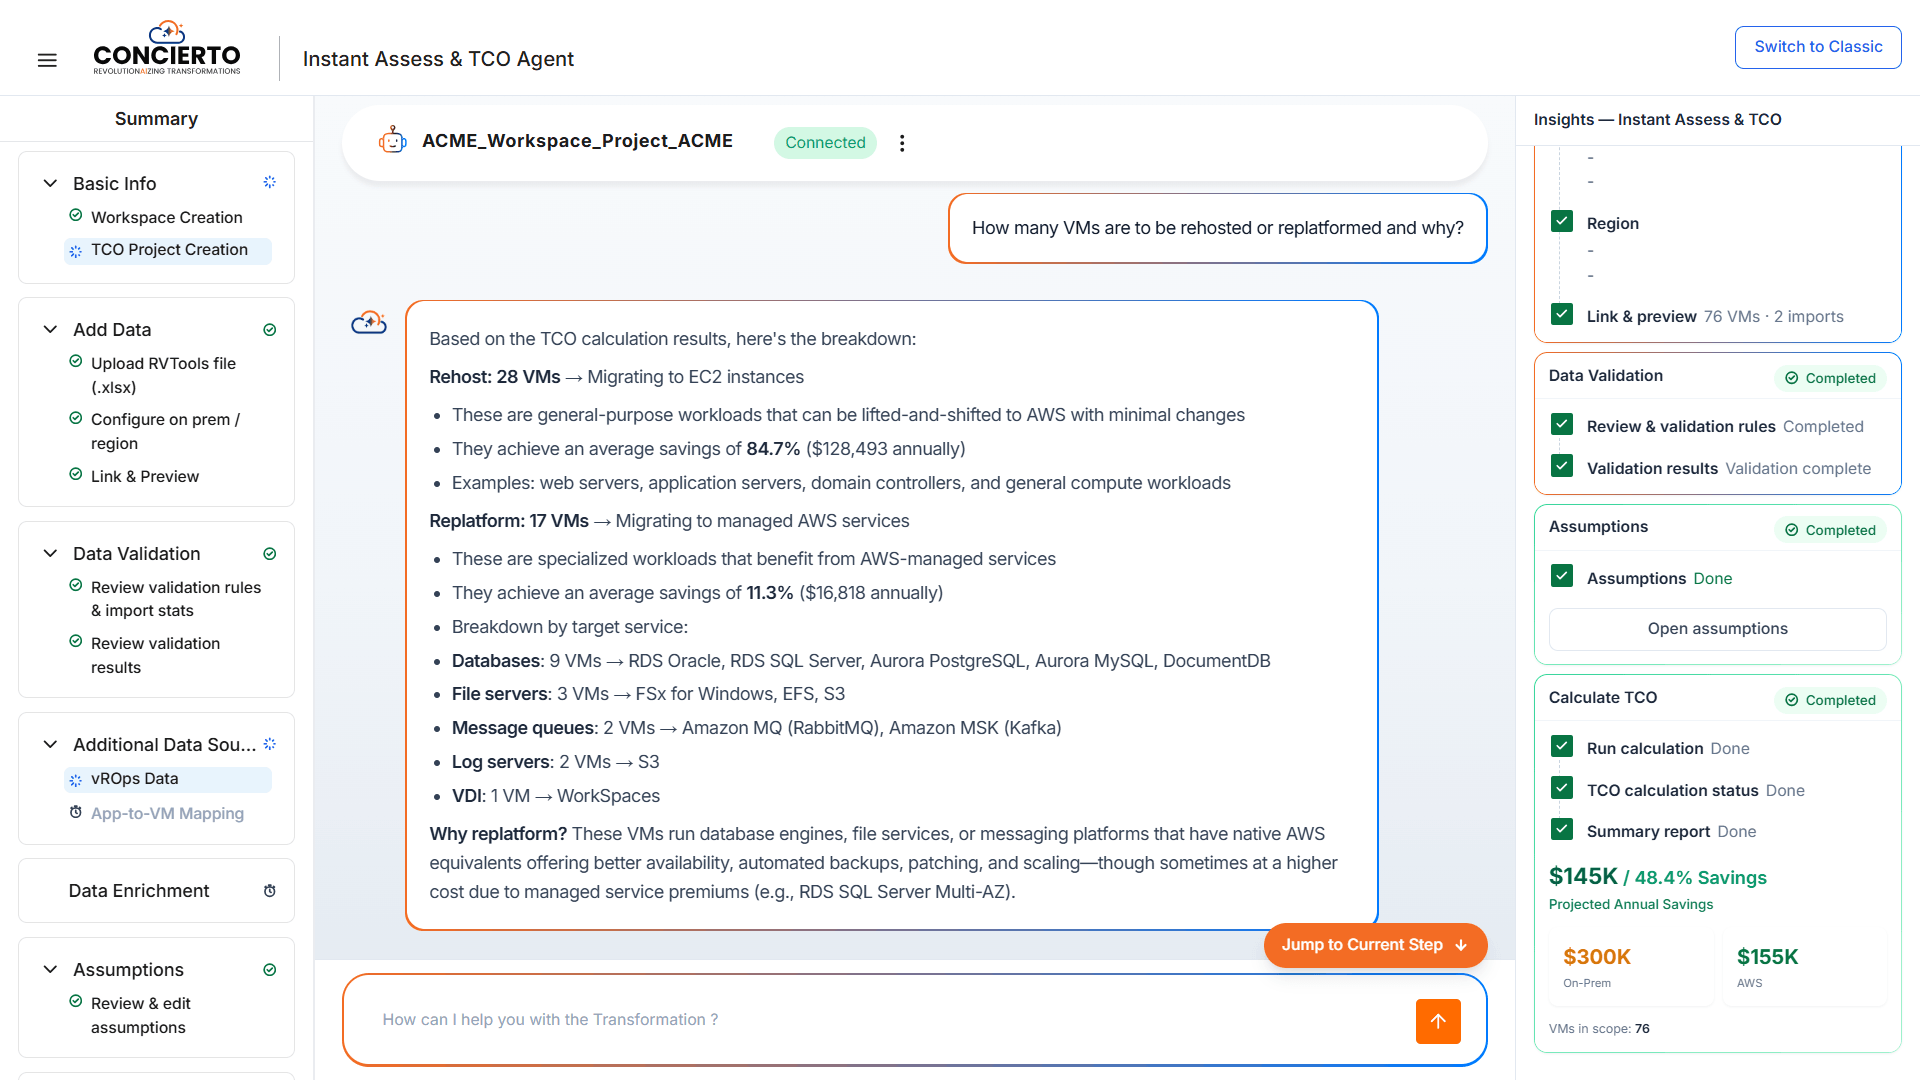Select Upload RVTools file (.xlsx) step
The width and height of the screenshot is (1920, 1080).
point(163,375)
